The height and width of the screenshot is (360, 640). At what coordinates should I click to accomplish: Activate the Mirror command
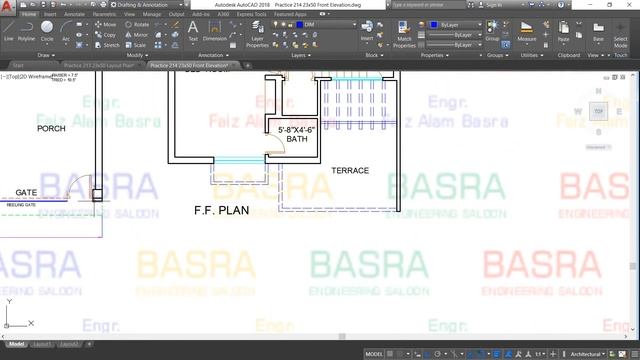coord(137,35)
